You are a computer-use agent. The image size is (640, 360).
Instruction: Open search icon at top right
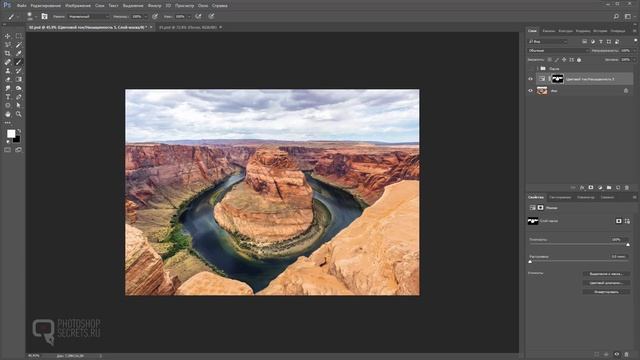[x=616, y=16]
